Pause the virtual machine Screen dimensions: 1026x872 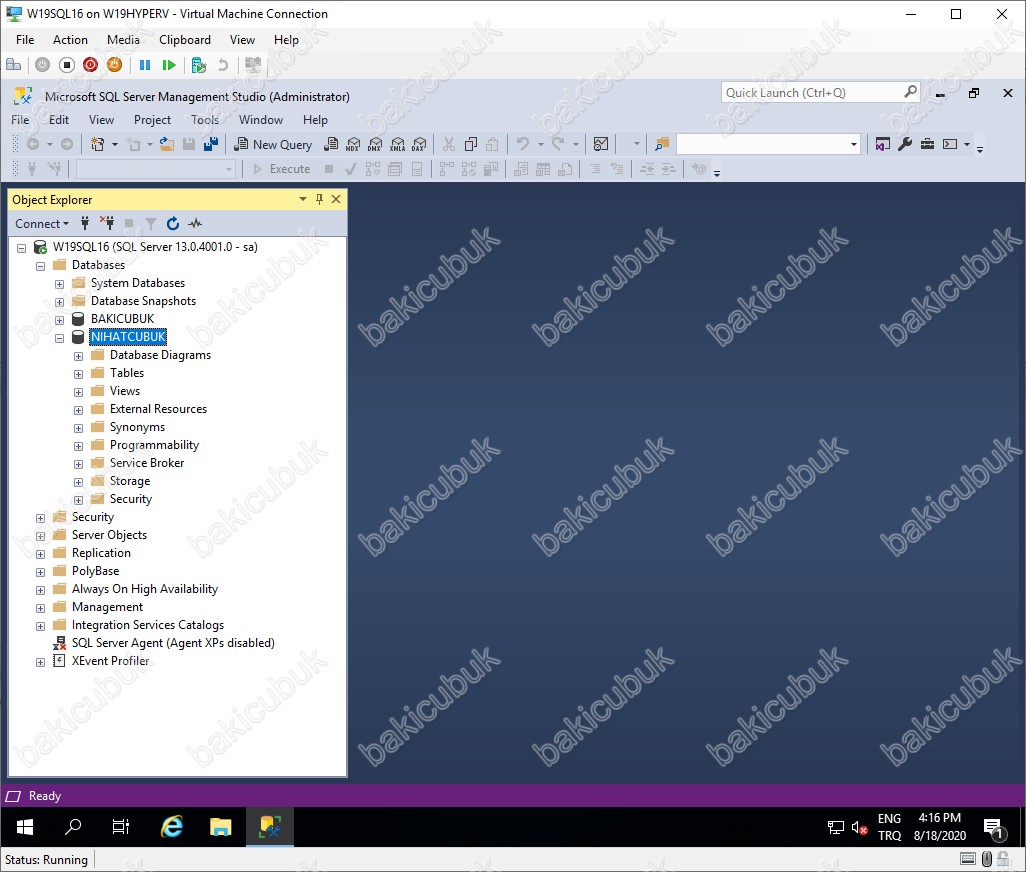click(x=145, y=65)
